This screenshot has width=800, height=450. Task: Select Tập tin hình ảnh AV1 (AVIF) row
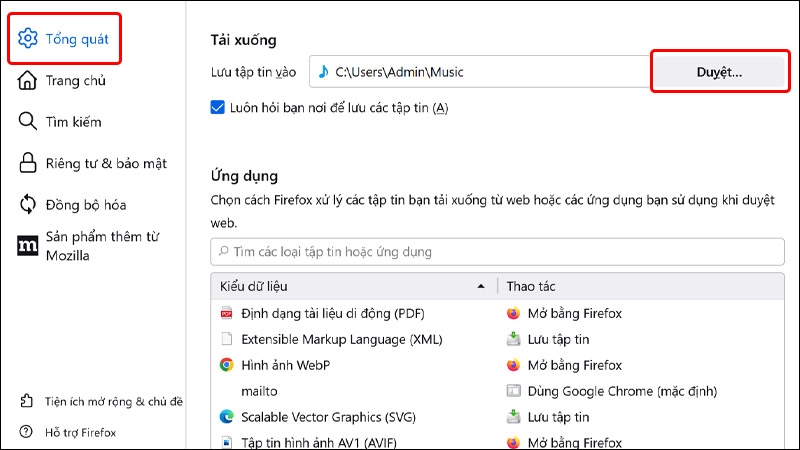(x=497, y=442)
